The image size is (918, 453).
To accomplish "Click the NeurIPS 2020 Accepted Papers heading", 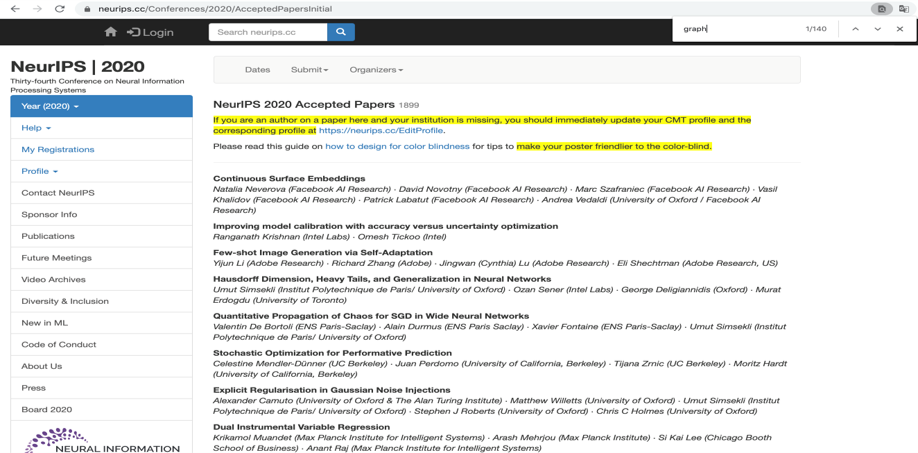I will 304,105.
